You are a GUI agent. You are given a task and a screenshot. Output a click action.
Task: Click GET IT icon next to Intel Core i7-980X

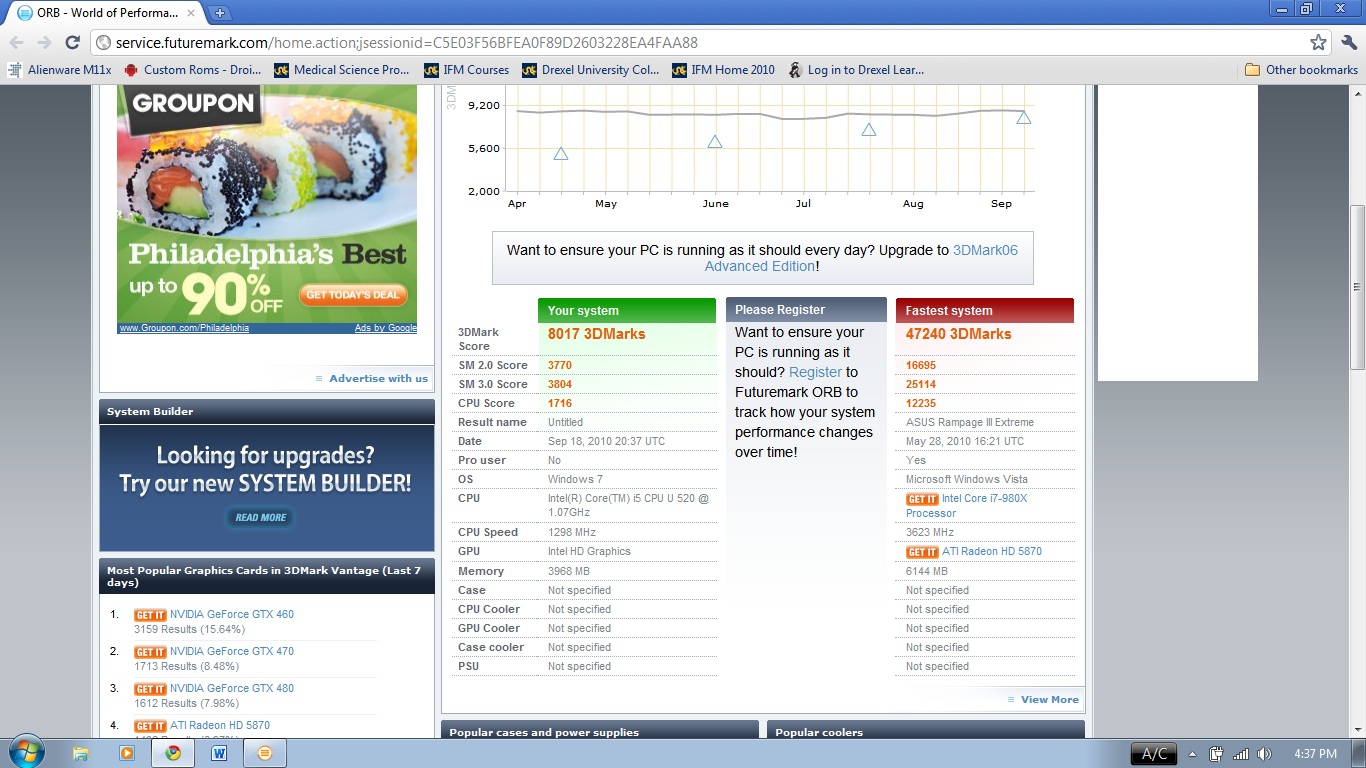point(922,499)
